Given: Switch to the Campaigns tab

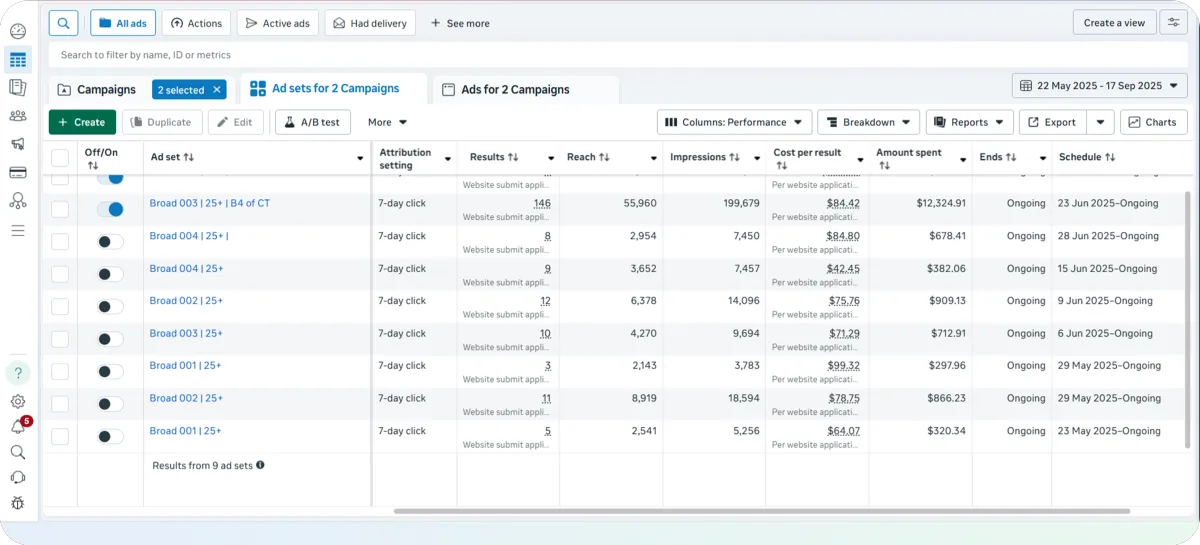Looking at the screenshot, I should (x=96, y=90).
